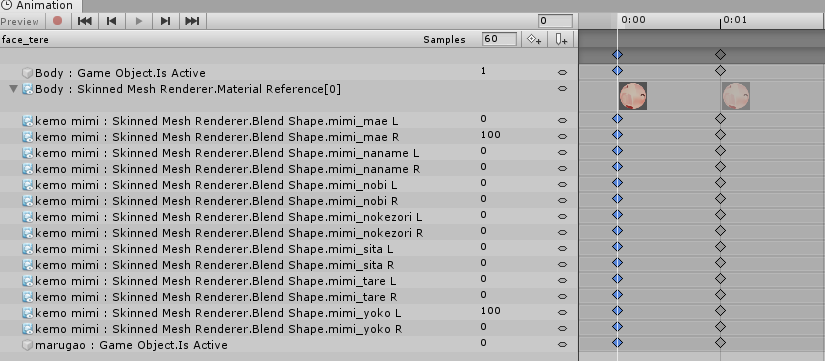The image size is (825, 361).
Task: Click renderer icon of mimi_nokezori L row
Action: pos(27,217)
